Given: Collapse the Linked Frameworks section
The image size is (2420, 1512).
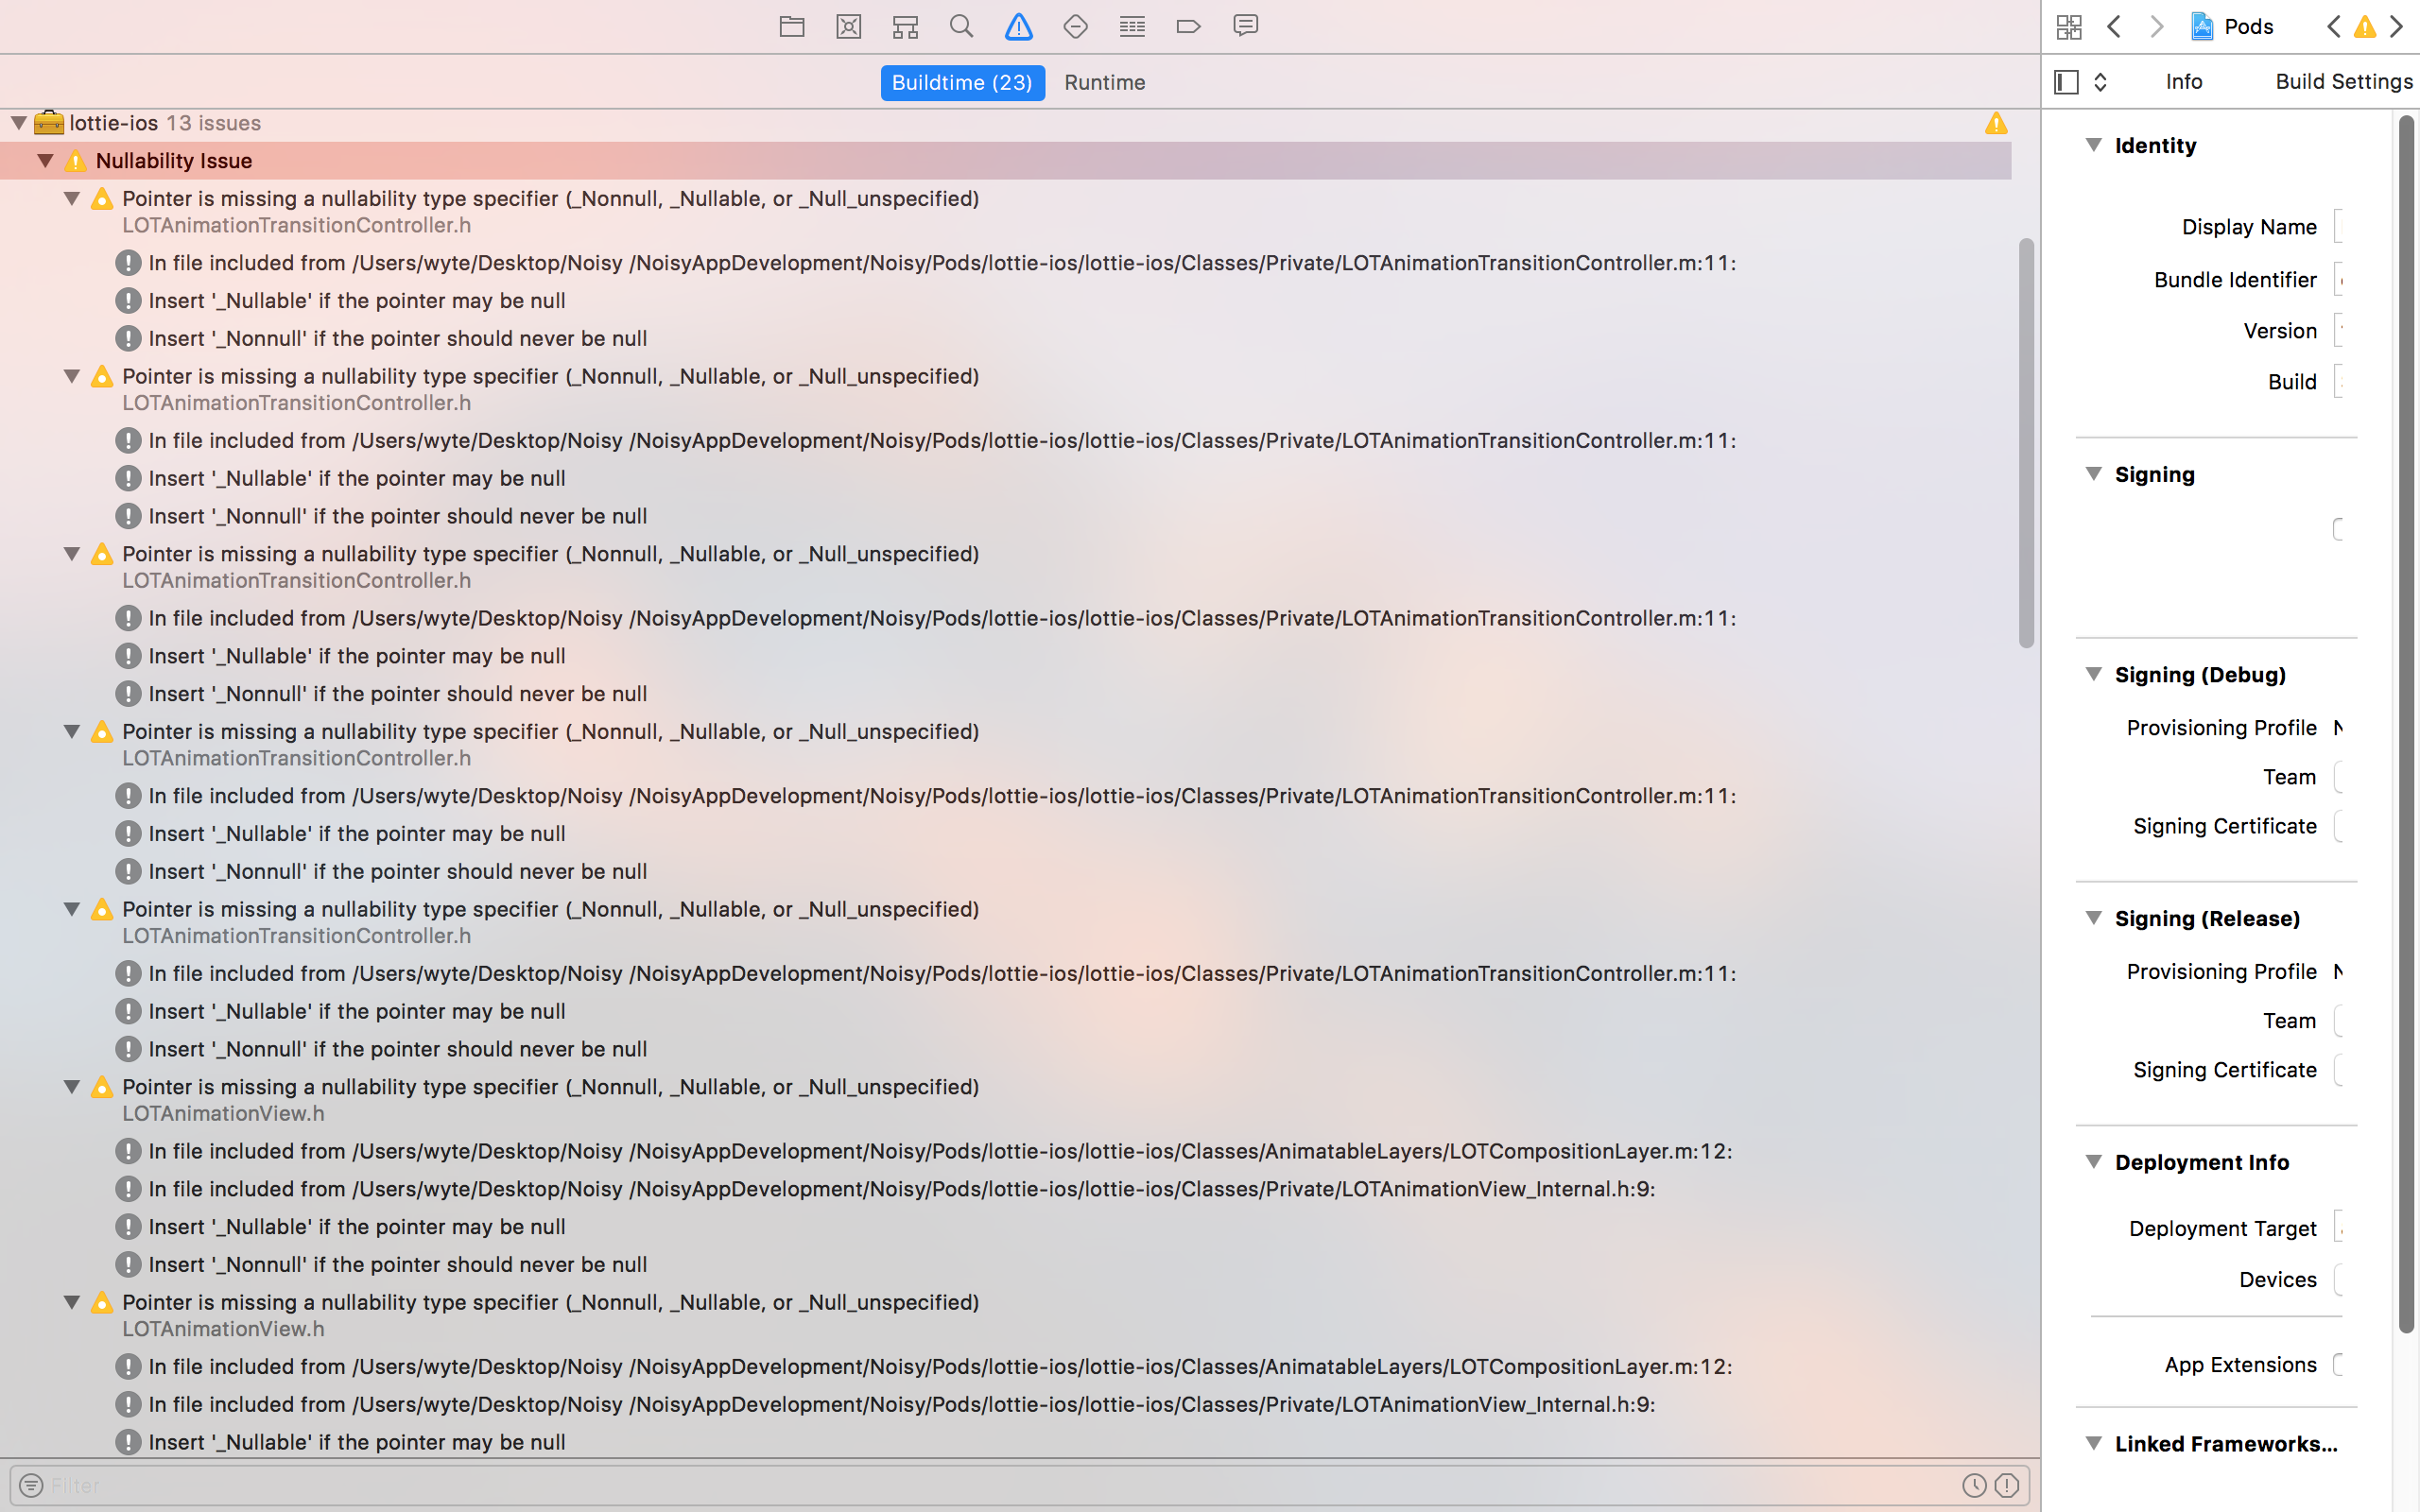Looking at the screenshot, I should (x=2093, y=1443).
